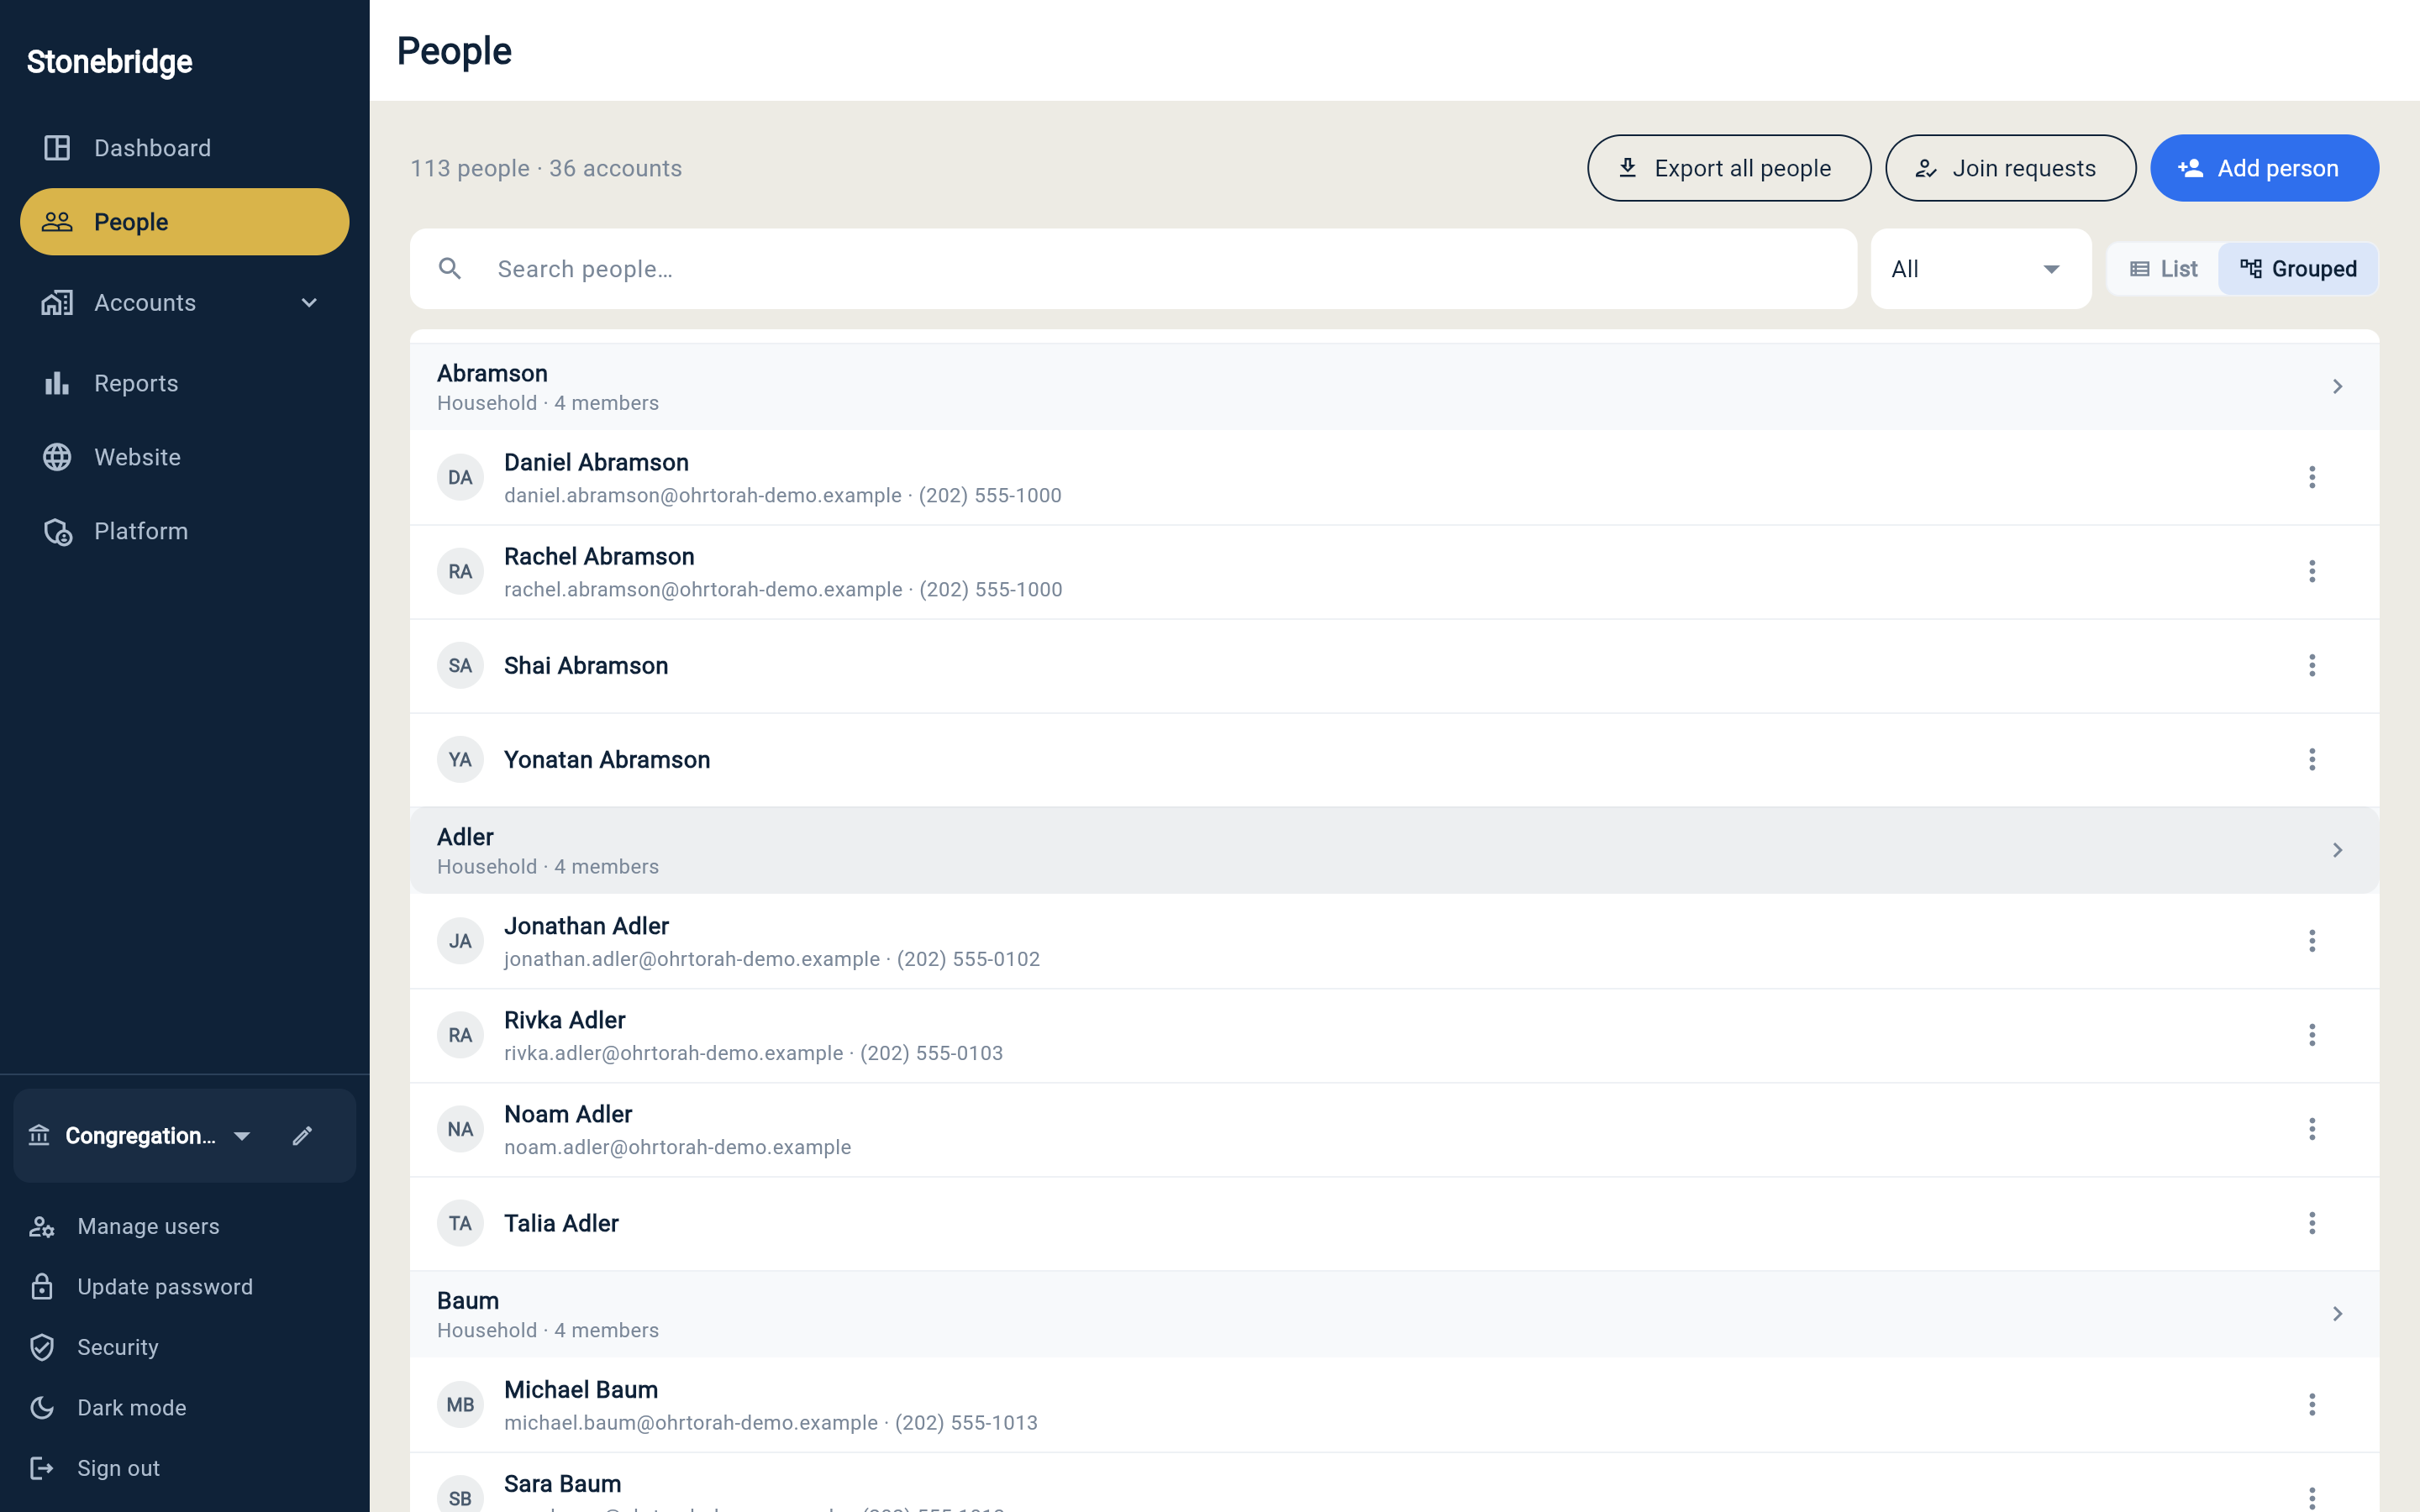The image size is (2420, 1512).
Task: Open more options for Jonathan Adler
Action: (x=2312, y=941)
